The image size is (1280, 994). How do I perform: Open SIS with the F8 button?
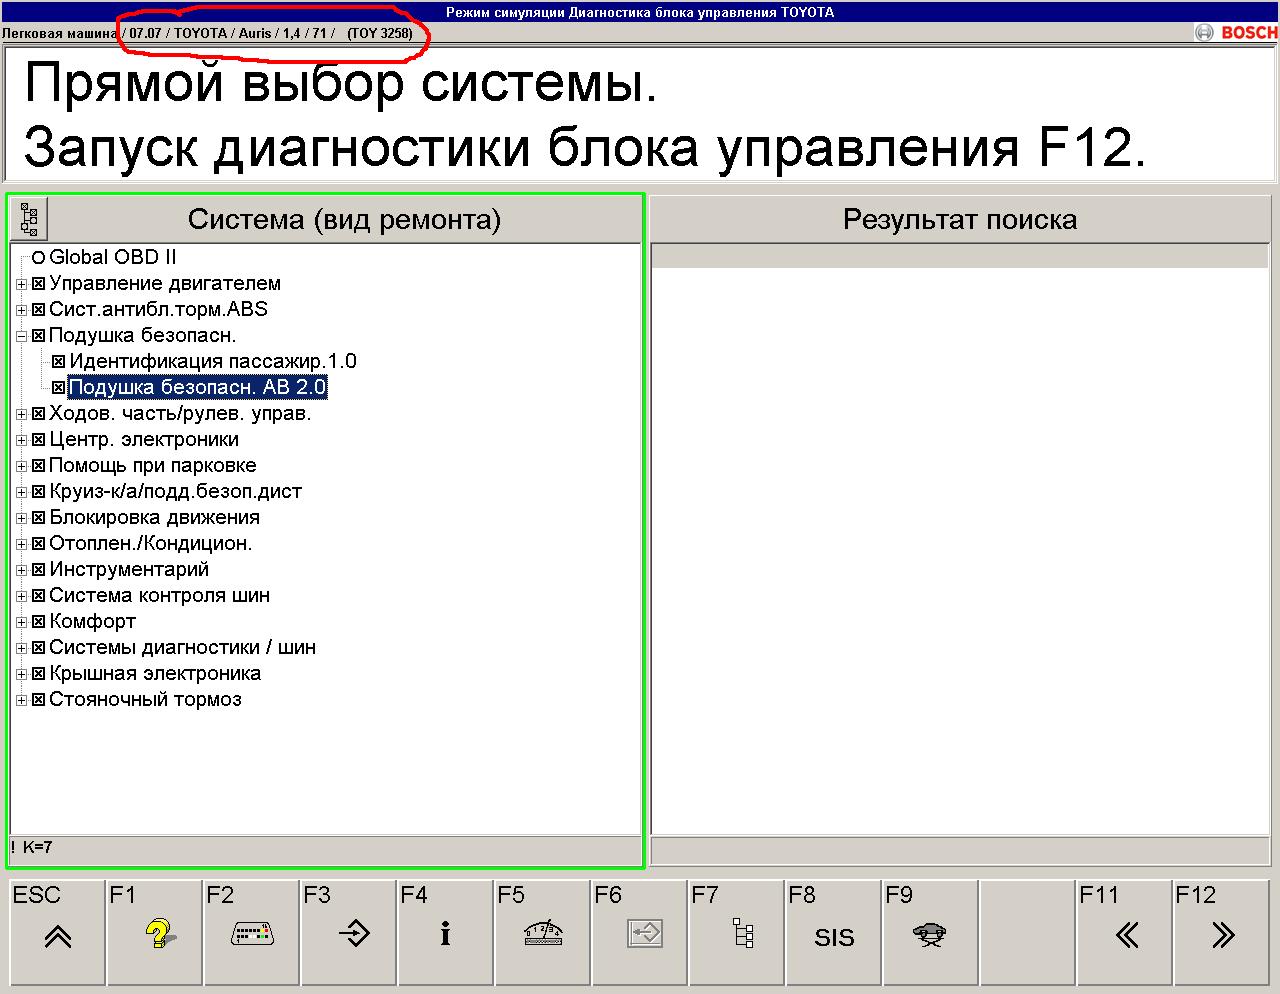click(833, 933)
